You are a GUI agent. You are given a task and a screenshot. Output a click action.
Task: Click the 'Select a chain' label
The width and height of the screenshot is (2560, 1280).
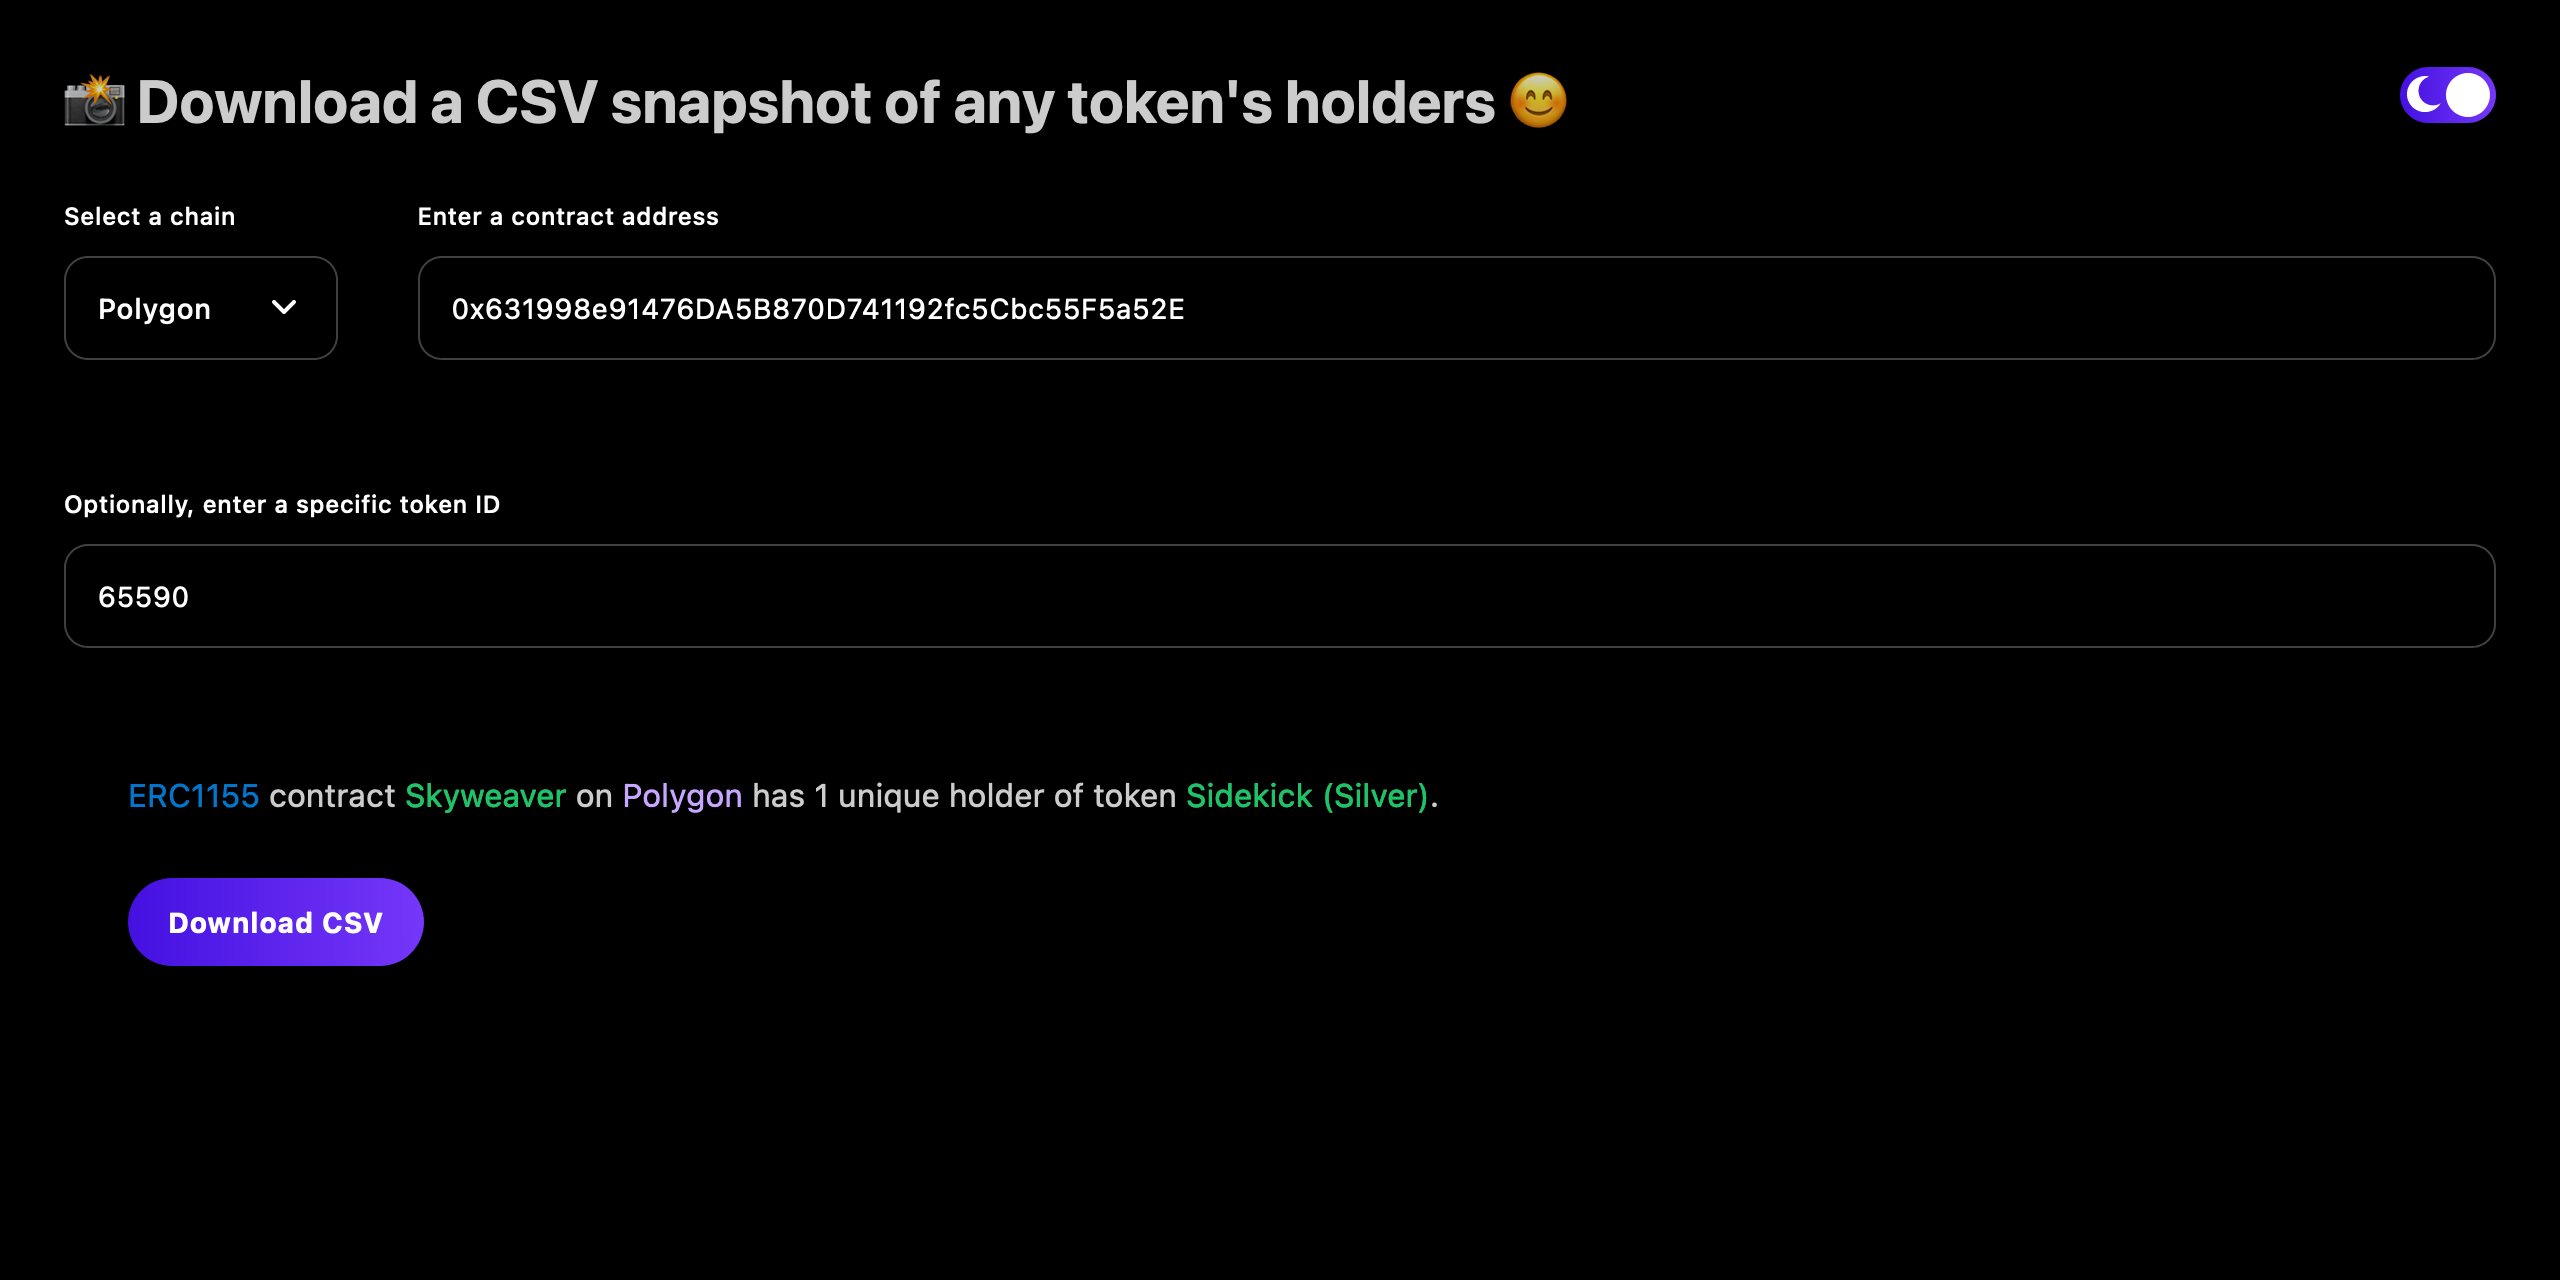pos(149,215)
